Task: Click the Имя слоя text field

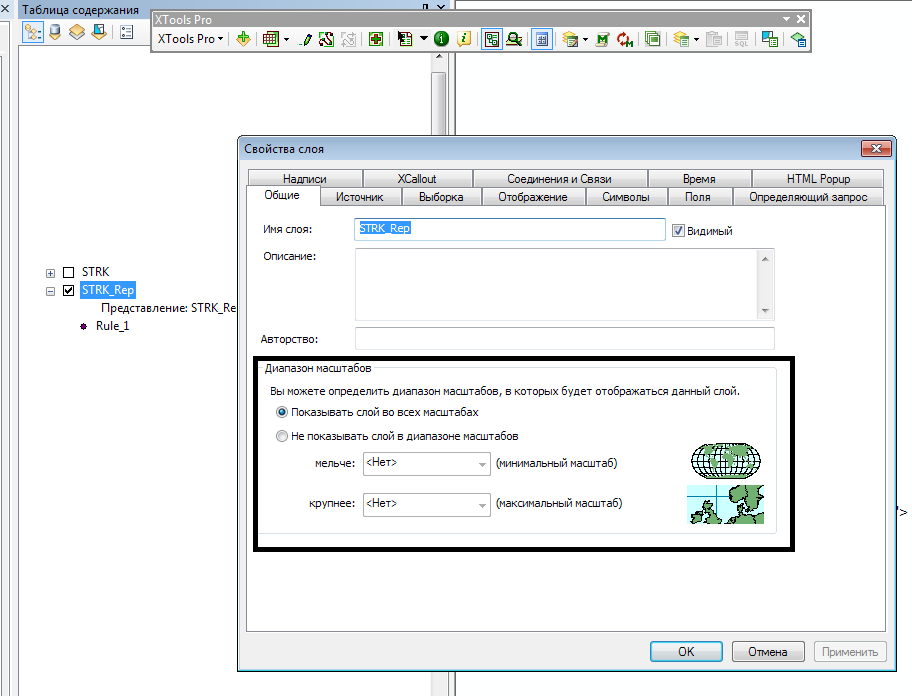Action: (x=510, y=229)
